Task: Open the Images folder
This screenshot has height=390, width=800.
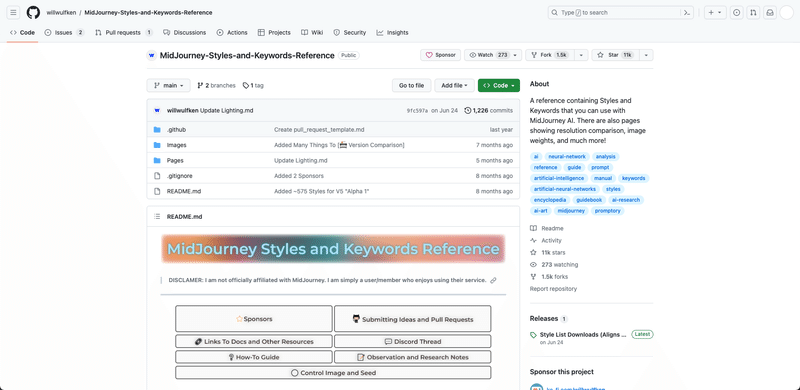Action: pos(177,145)
